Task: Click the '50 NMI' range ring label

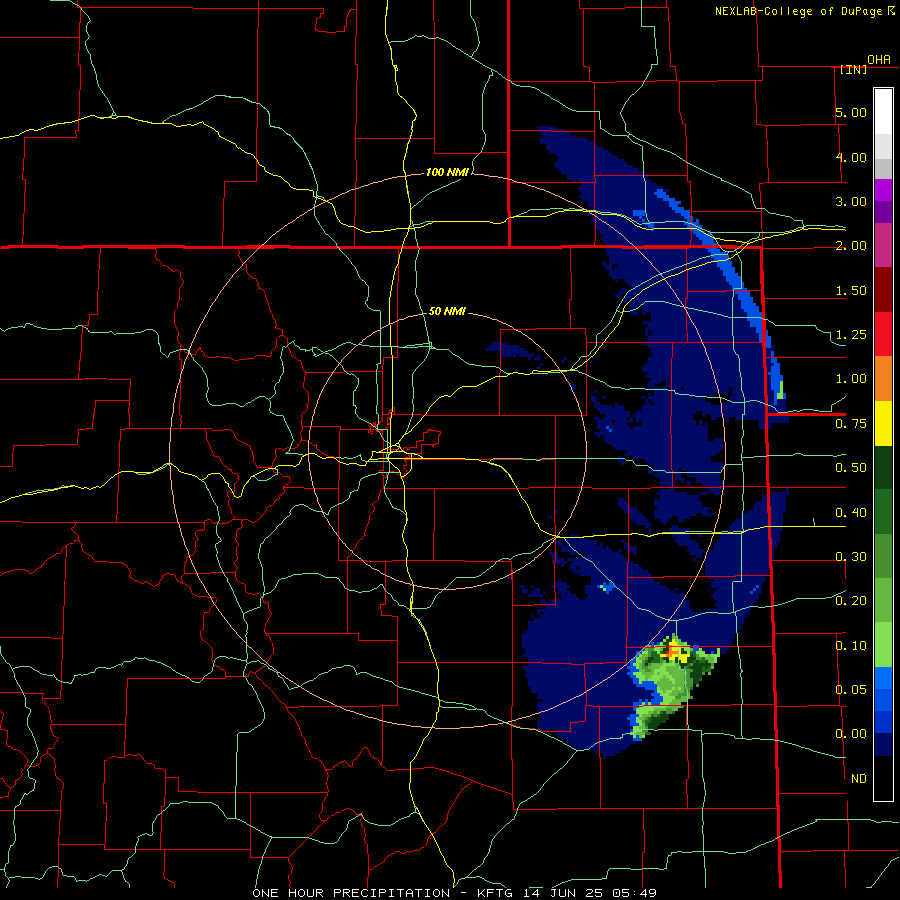Action: coord(447,311)
